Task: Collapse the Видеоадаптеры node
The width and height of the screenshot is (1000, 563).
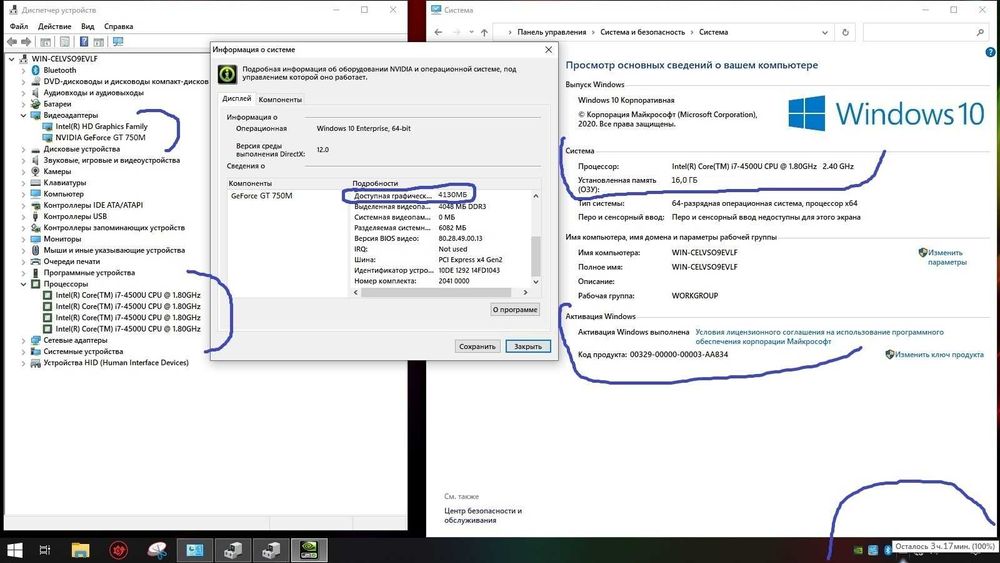Action: pos(24,115)
